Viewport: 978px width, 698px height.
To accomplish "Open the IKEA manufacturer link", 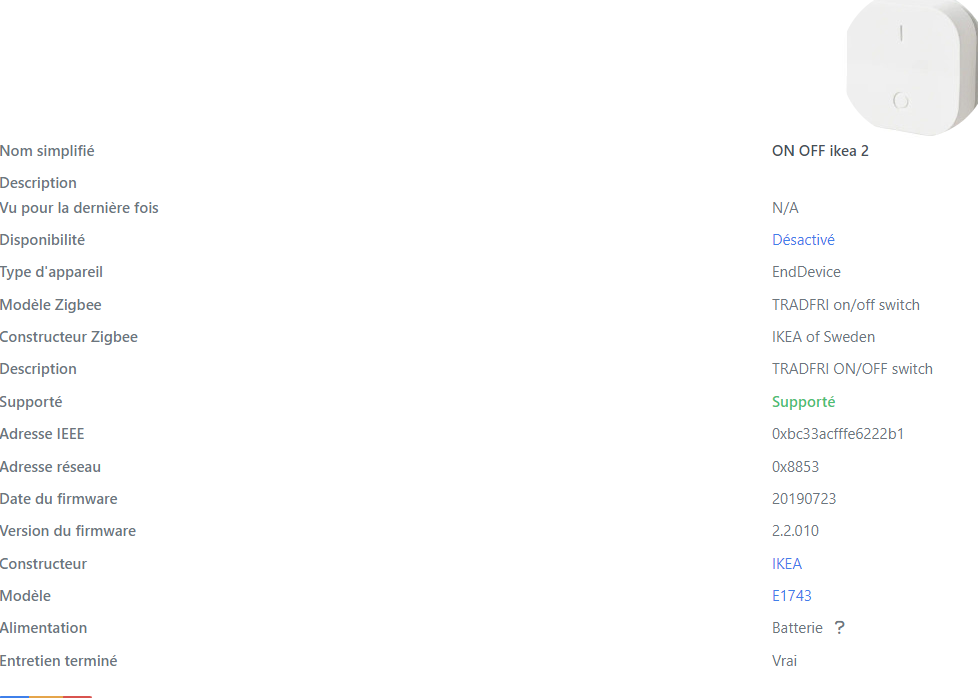I will pos(787,564).
